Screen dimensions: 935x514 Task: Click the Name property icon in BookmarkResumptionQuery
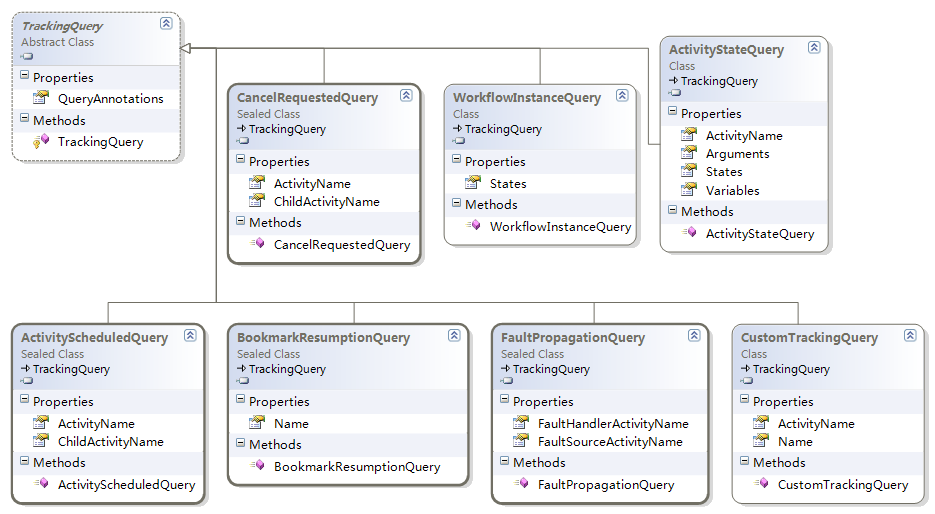pos(257,423)
